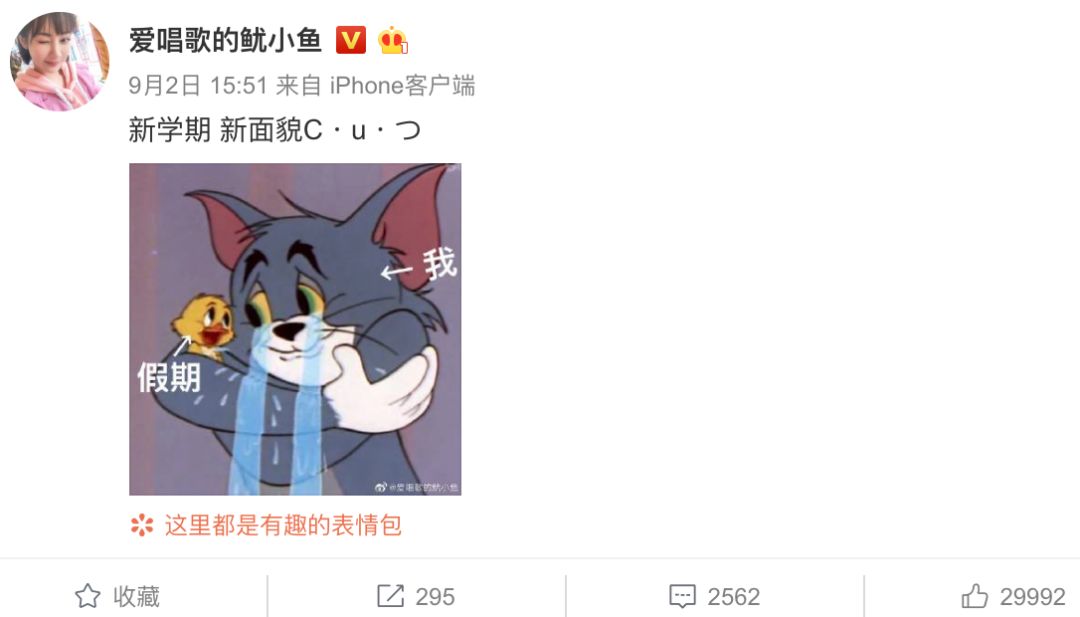The width and height of the screenshot is (1080, 617).
Task: Click the iPhone客户端 source link
Action: point(402,86)
